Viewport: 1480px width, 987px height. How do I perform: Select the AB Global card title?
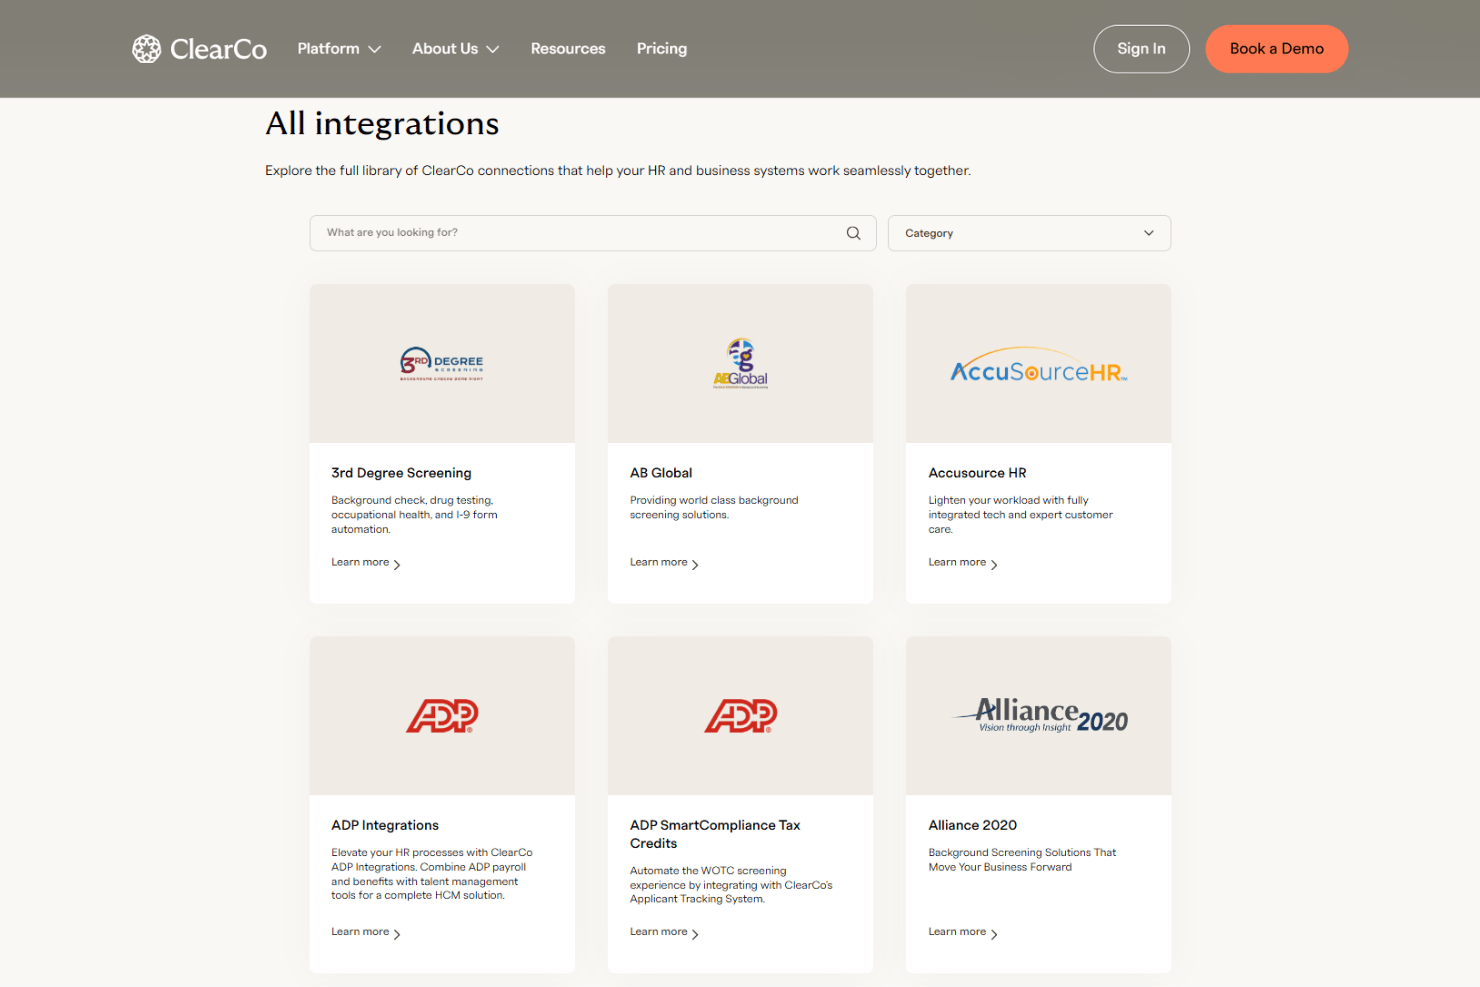(661, 473)
